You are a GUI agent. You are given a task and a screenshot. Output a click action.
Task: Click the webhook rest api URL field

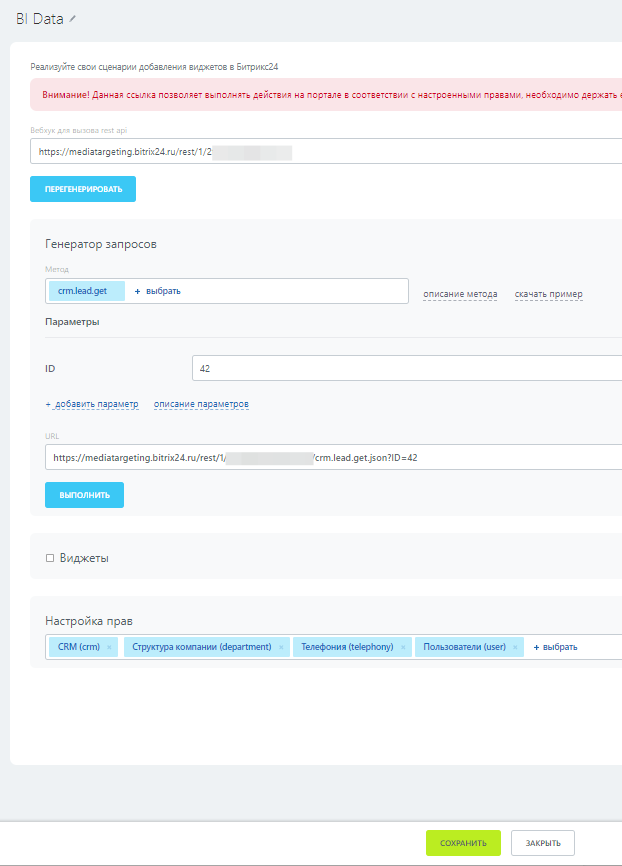tap(320, 152)
